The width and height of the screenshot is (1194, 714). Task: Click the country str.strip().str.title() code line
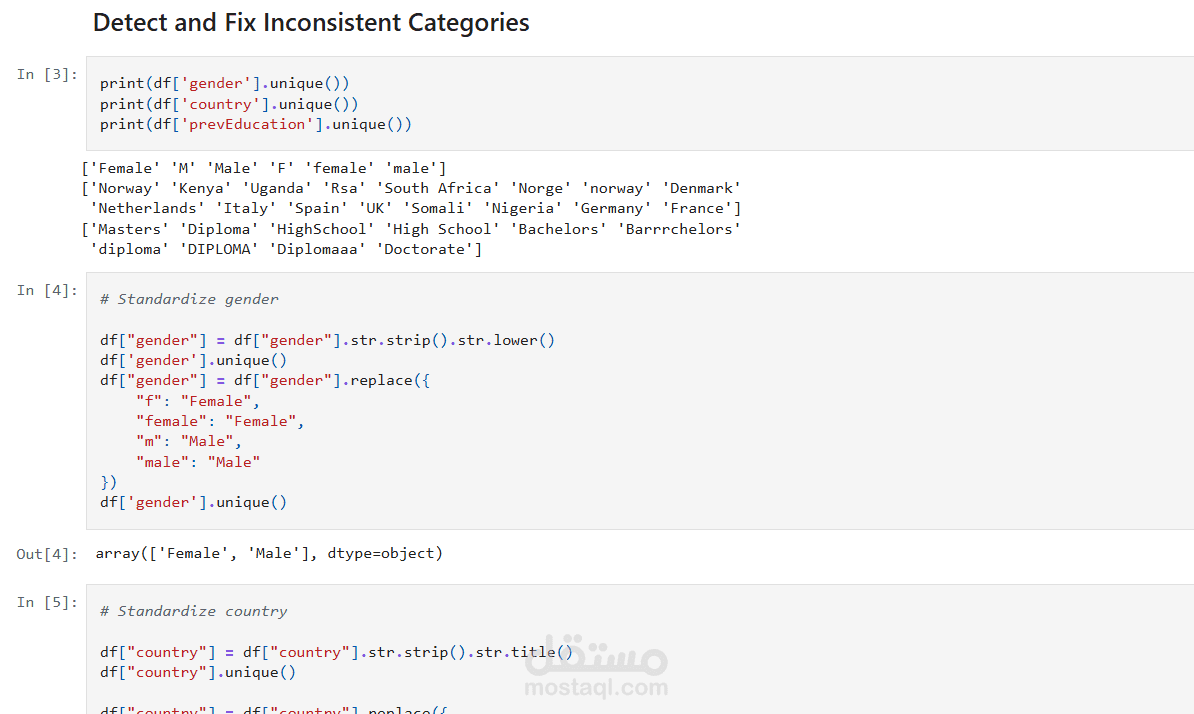point(336,652)
